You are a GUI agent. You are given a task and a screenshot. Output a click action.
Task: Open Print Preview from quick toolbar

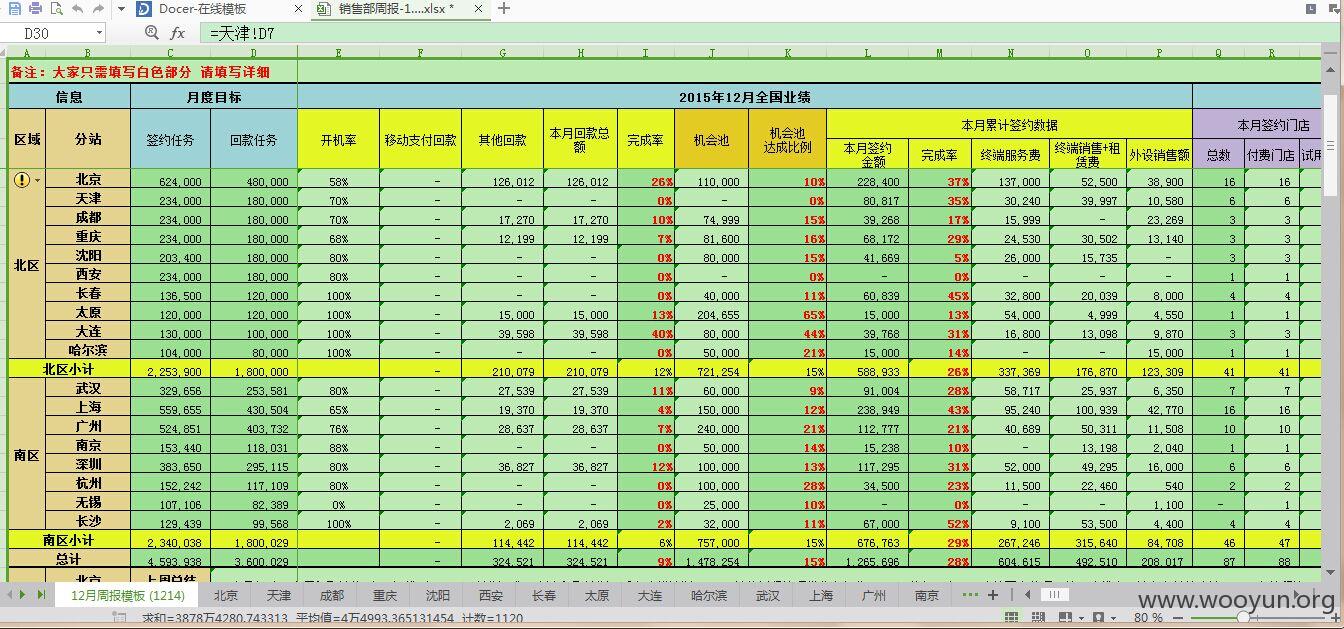[x=56, y=9]
